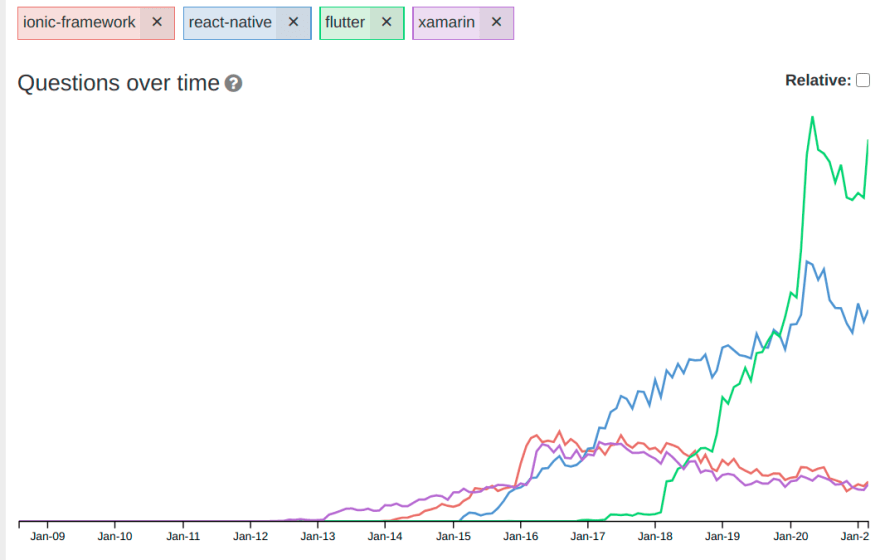The height and width of the screenshot is (560, 880).
Task: Click the Jan-17 axis label
Action: point(588,536)
